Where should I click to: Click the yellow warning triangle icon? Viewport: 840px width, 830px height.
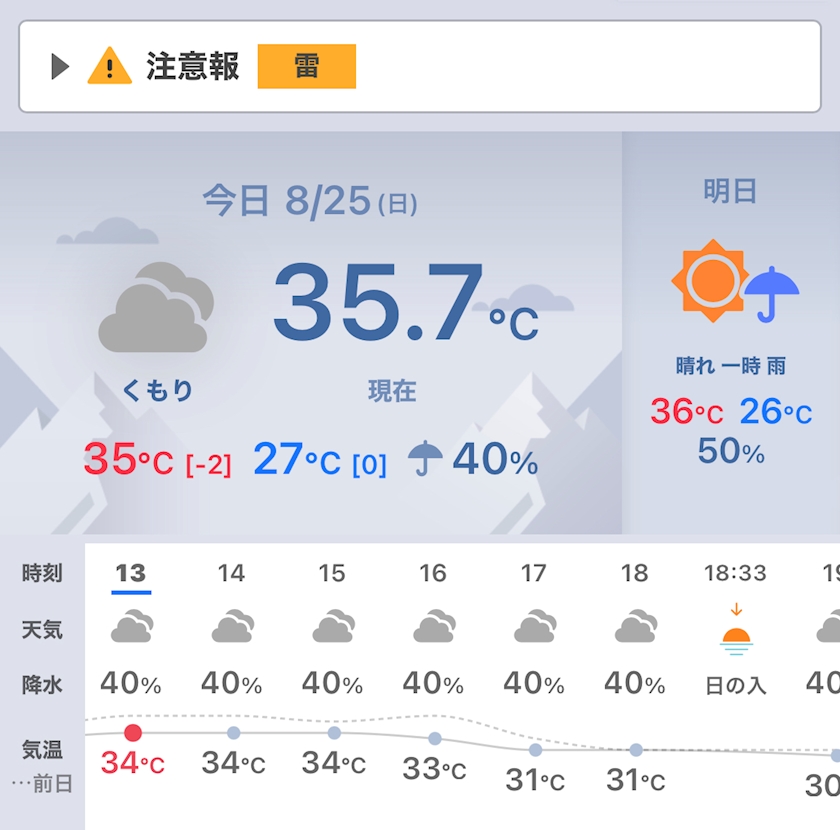coord(109,66)
